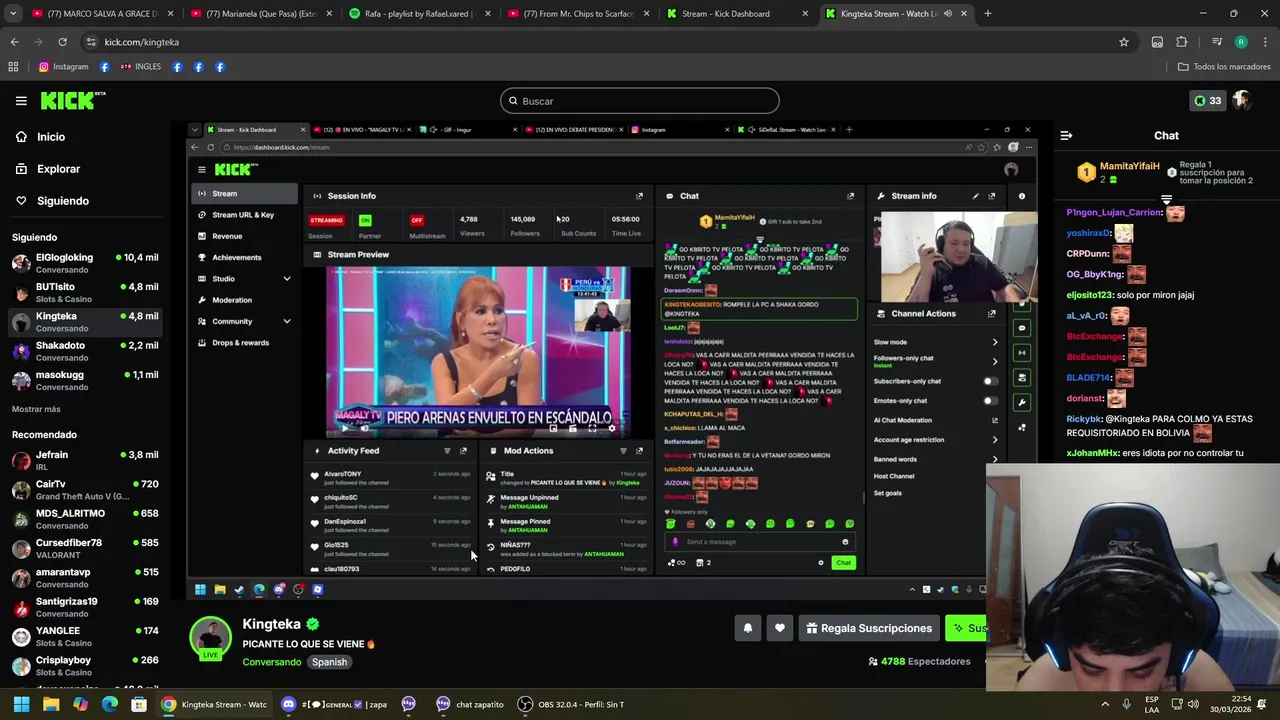This screenshot has height=720, width=1280.
Task: Open the Chrome extensions puzzle icon
Action: pyautogui.click(x=1182, y=42)
